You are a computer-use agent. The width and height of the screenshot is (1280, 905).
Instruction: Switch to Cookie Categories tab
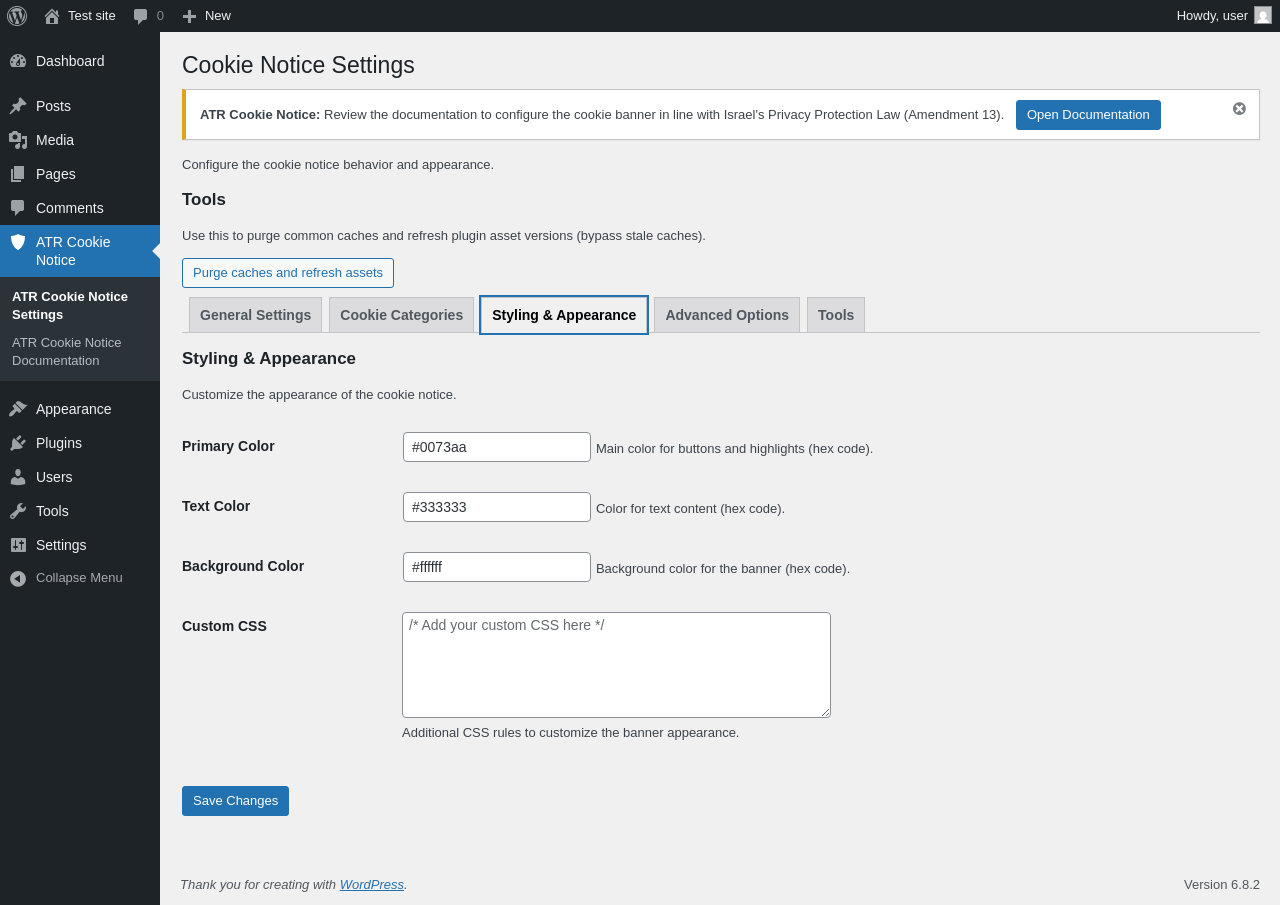tap(401, 315)
